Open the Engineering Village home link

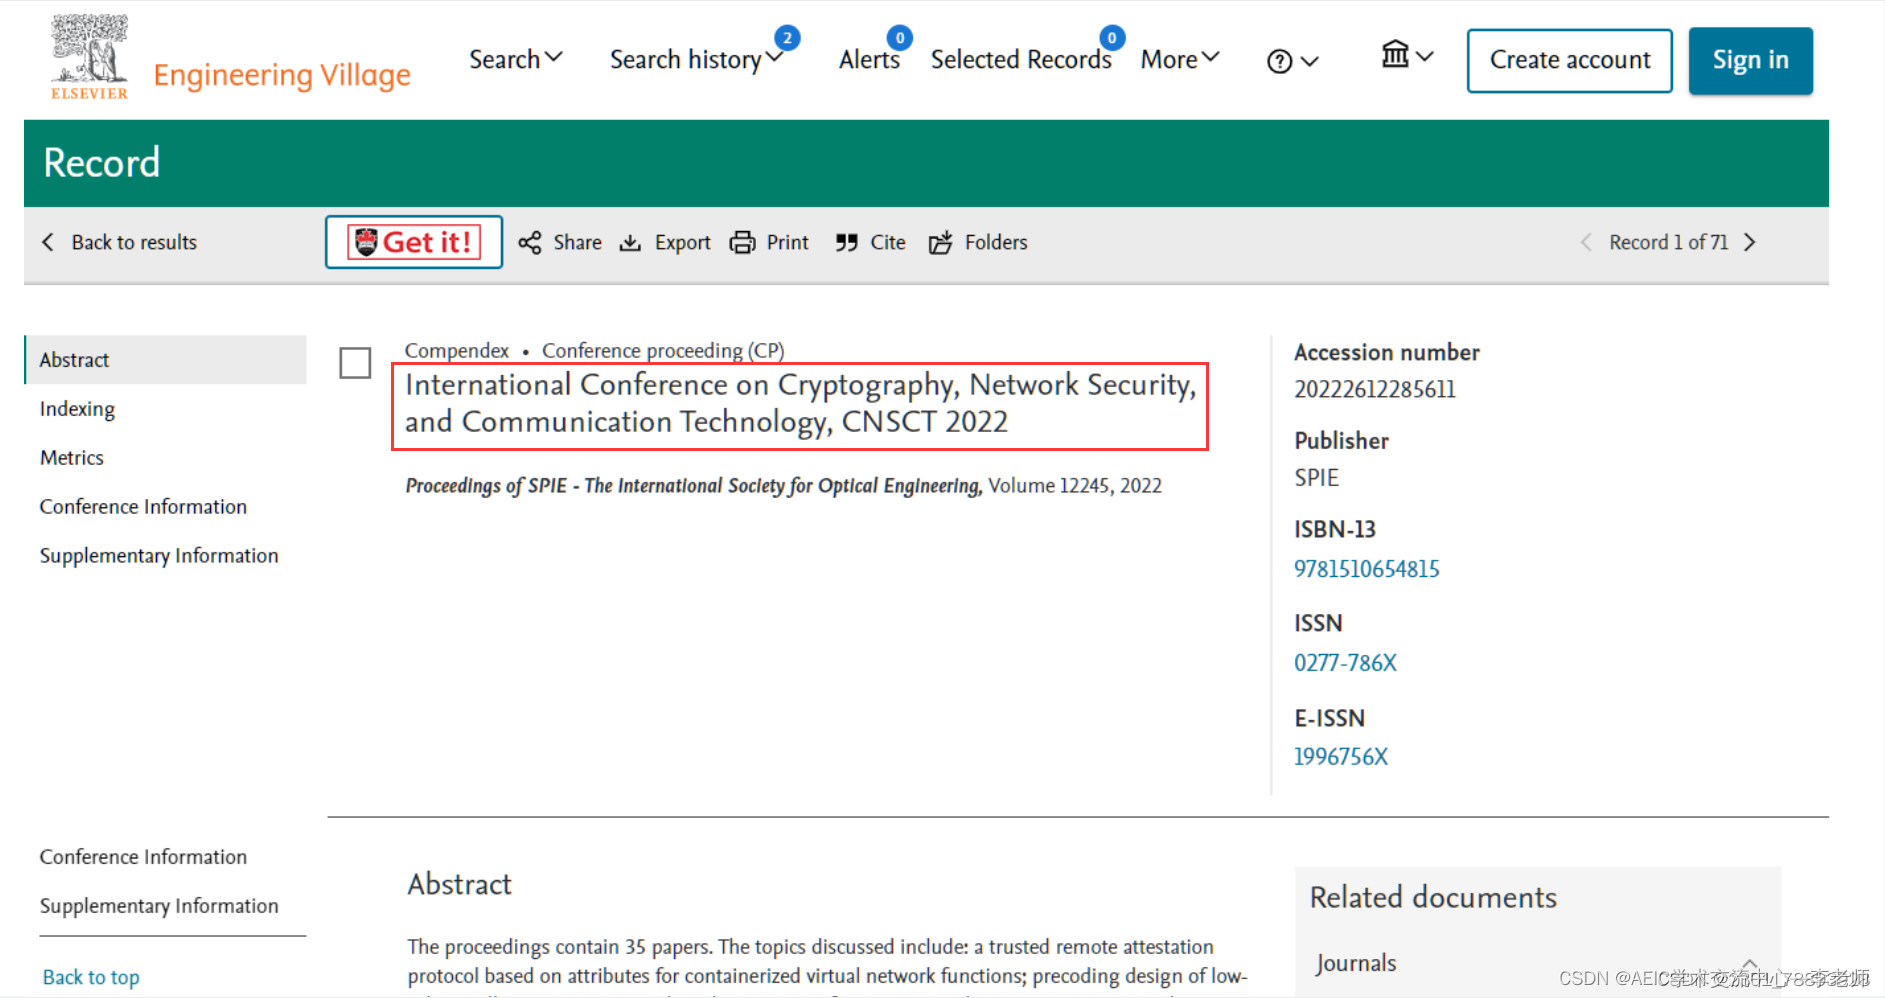tap(282, 75)
